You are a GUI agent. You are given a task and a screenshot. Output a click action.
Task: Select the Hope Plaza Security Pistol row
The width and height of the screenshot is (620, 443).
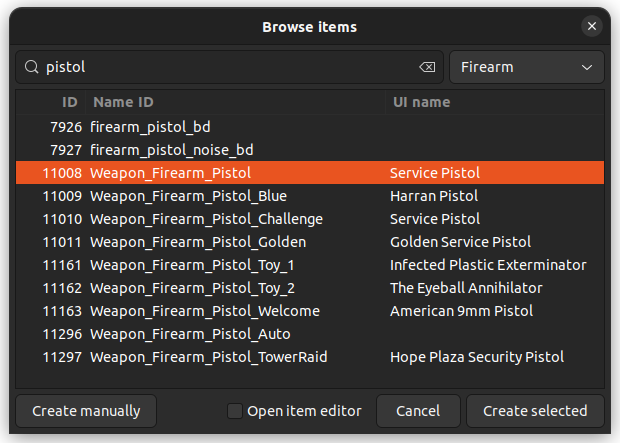coord(476,357)
